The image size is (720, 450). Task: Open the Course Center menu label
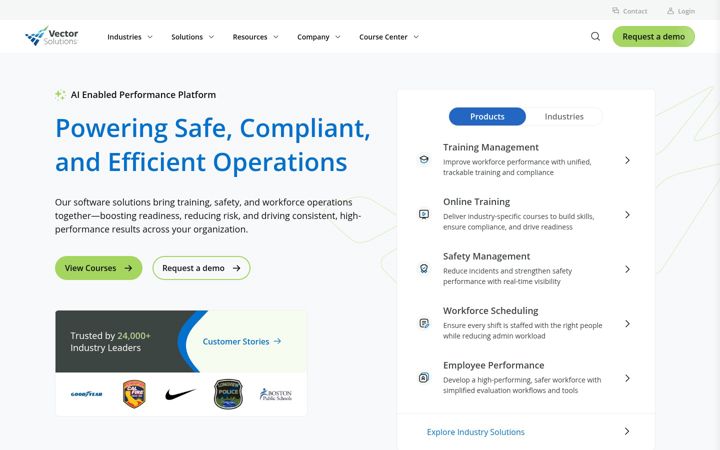[383, 37]
